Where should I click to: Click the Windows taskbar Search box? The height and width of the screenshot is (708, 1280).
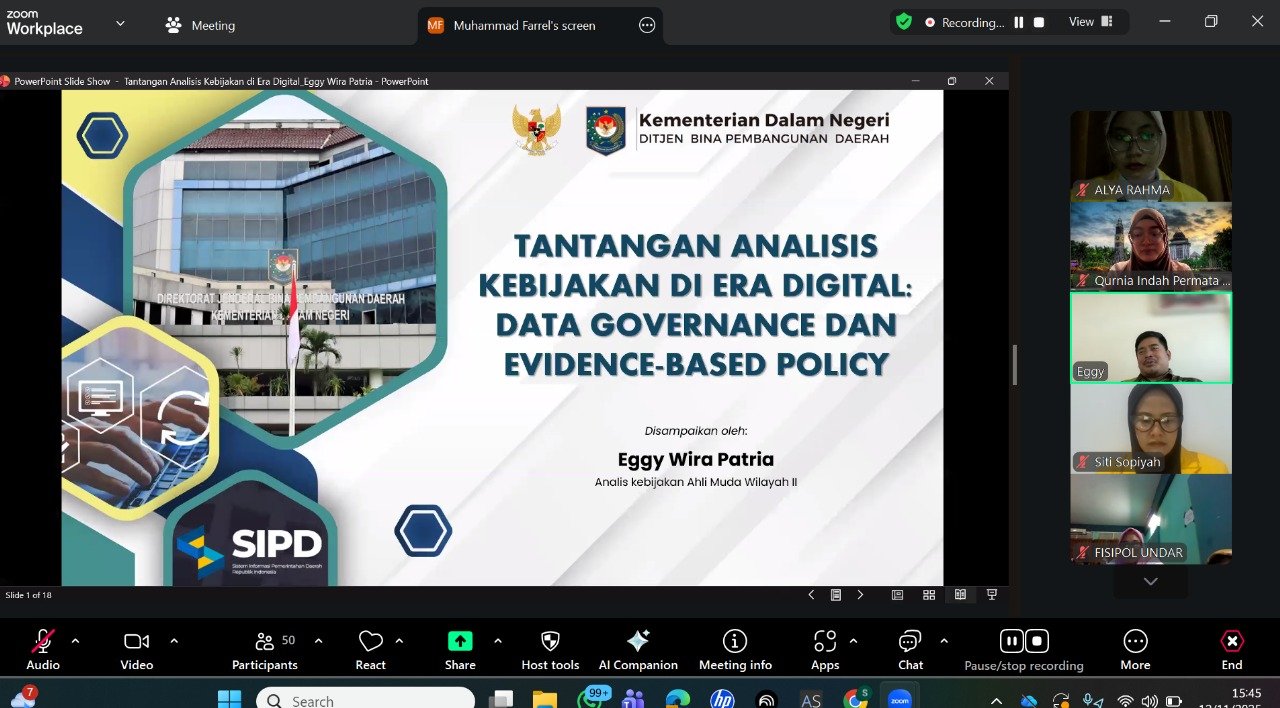click(365, 700)
